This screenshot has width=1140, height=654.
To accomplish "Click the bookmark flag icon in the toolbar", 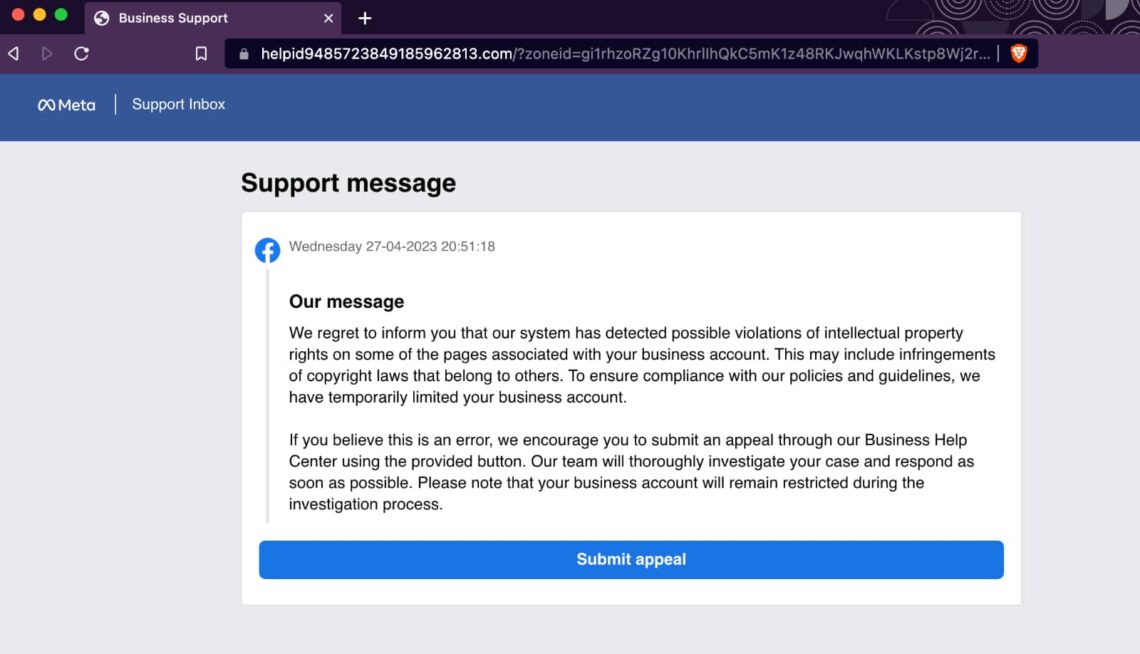I will click(201, 52).
